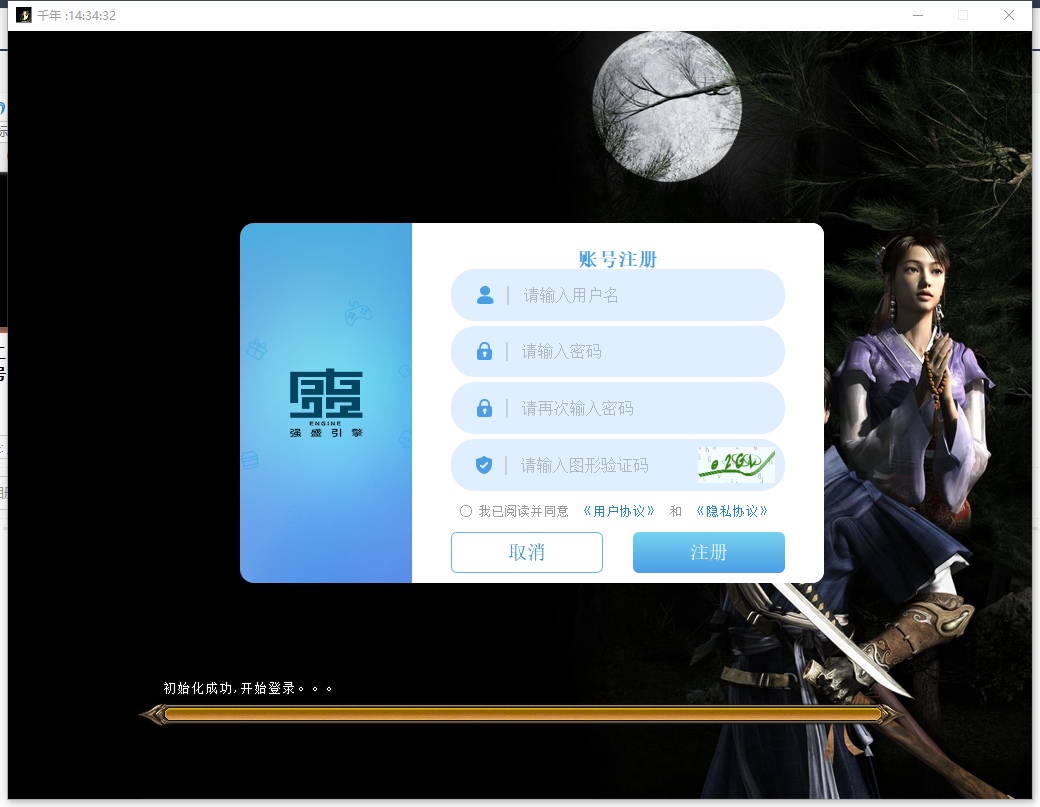The height and width of the screenshot is (807, 1040).
Task: Click the lock icon beside 请输入密码
Action: 485,352
